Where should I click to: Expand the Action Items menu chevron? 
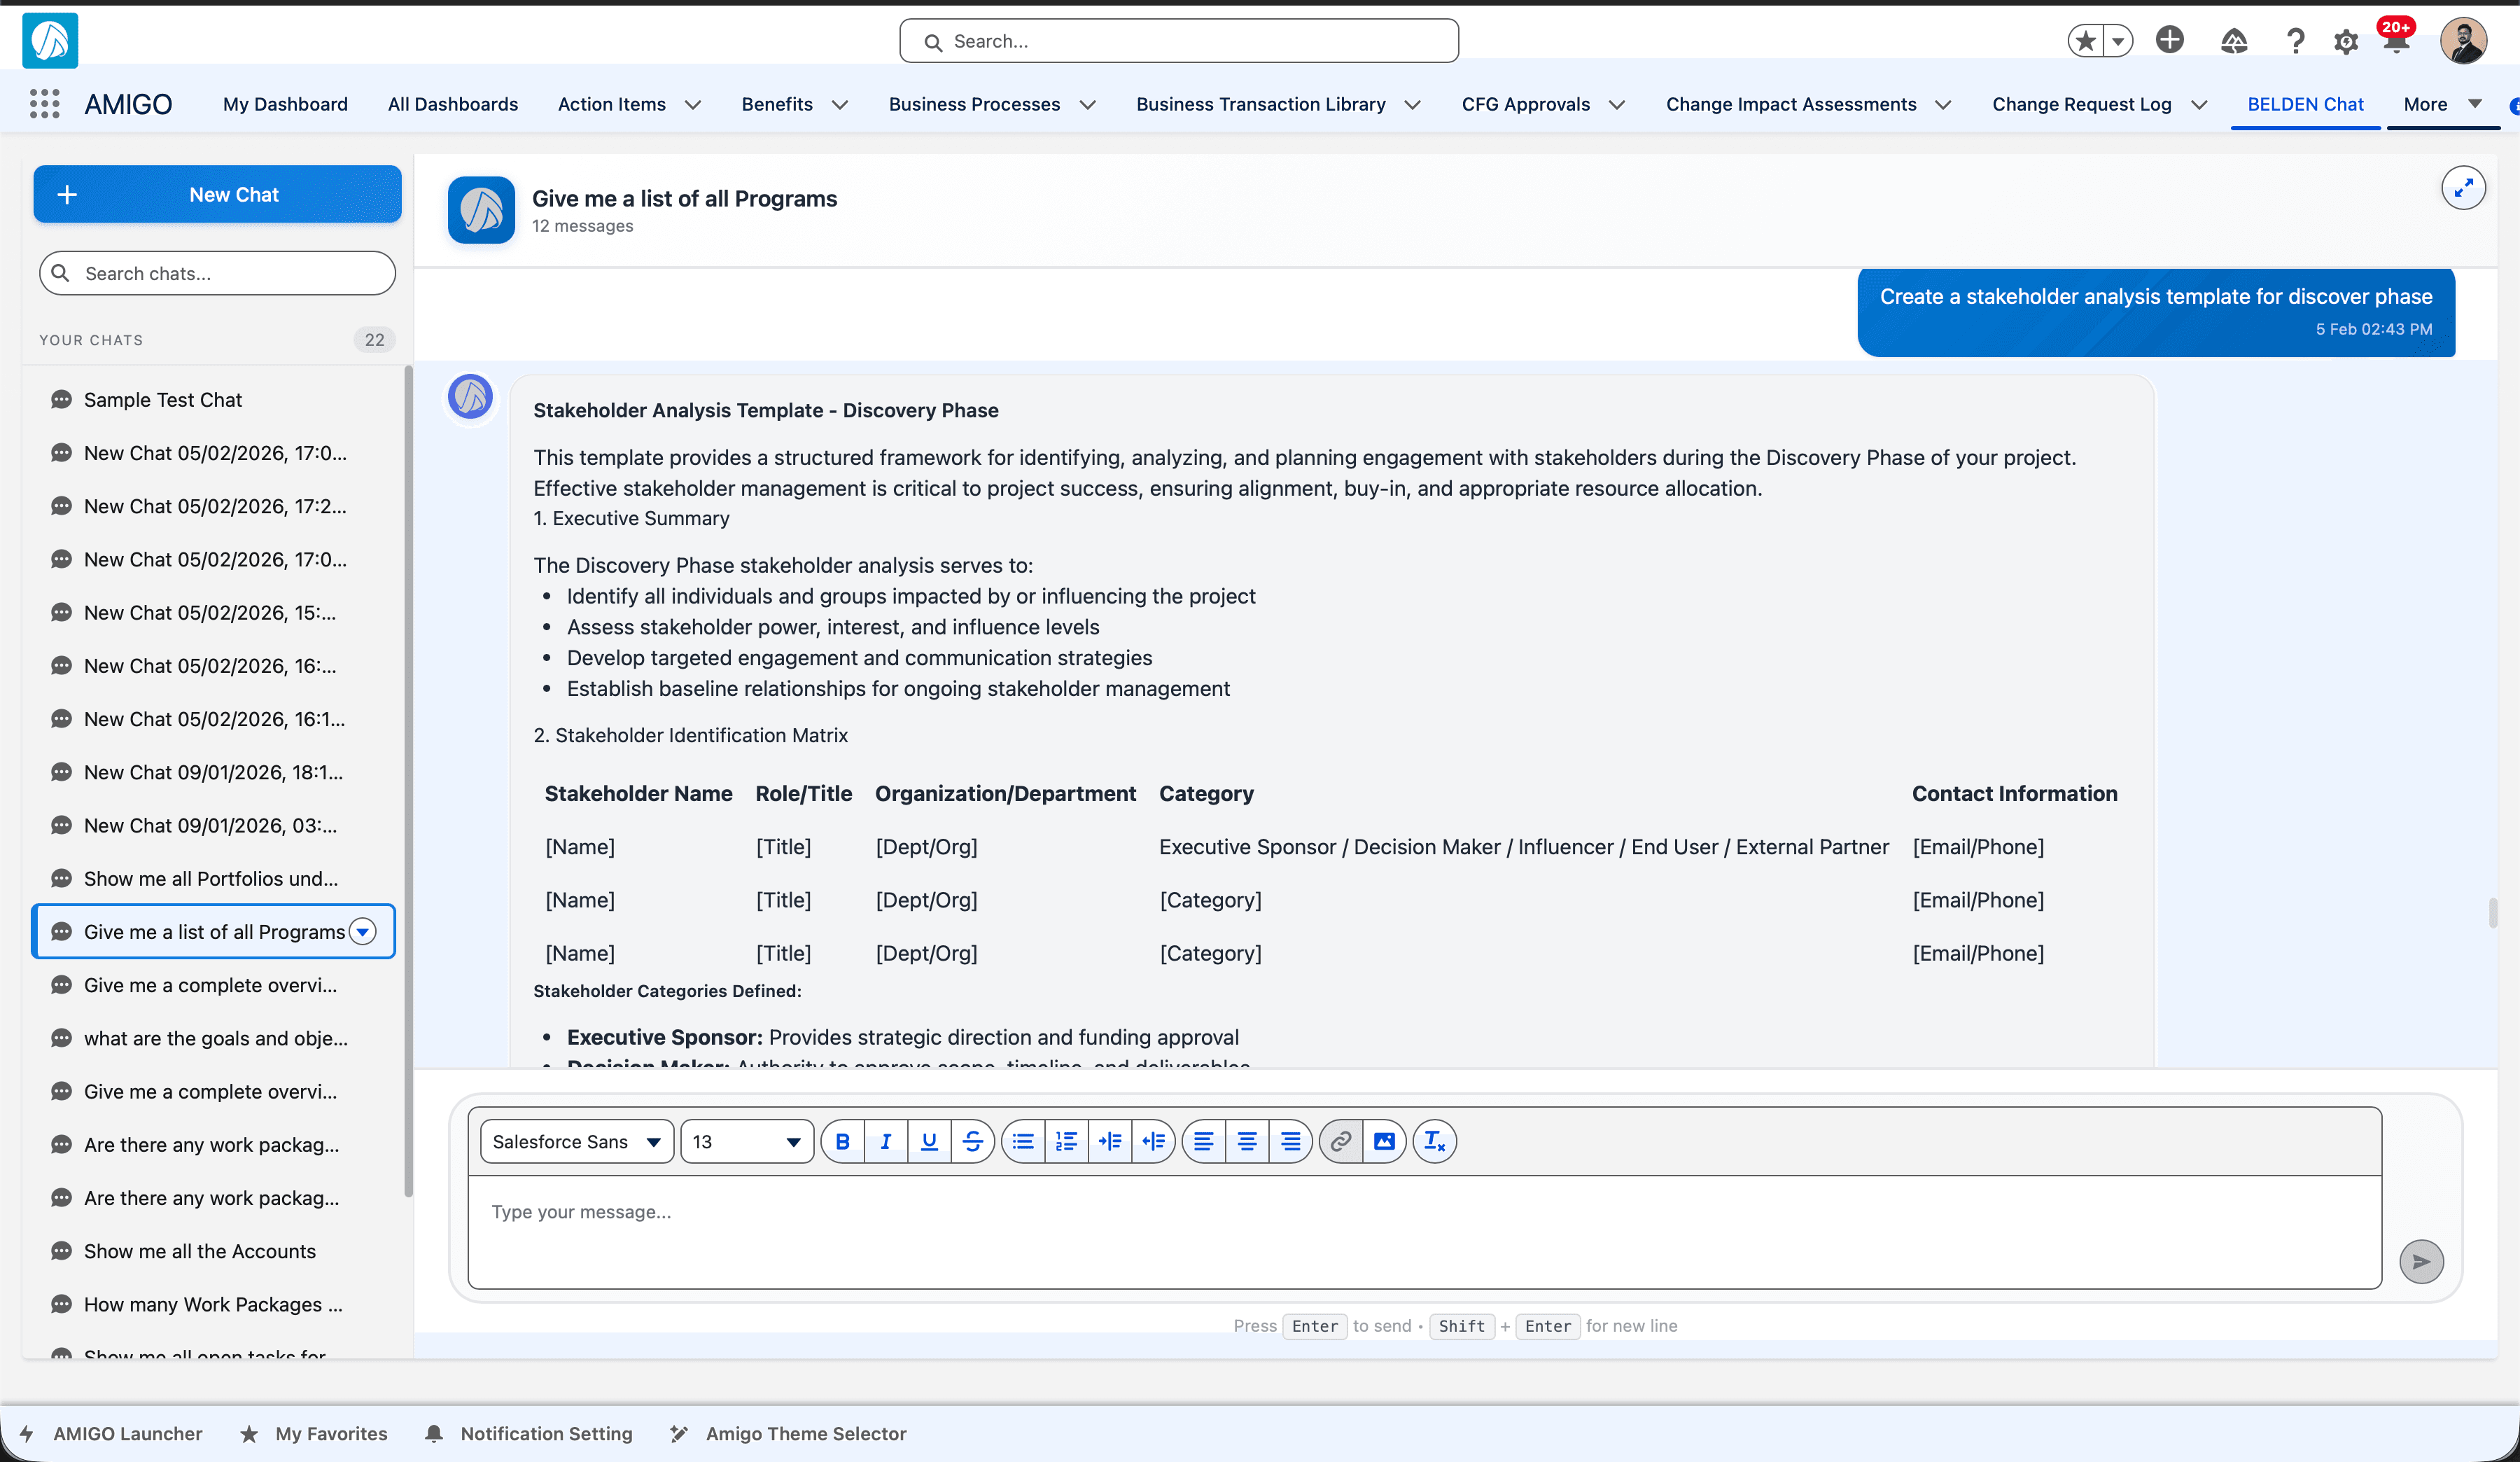pyautogui.click(x=693, y=105)
